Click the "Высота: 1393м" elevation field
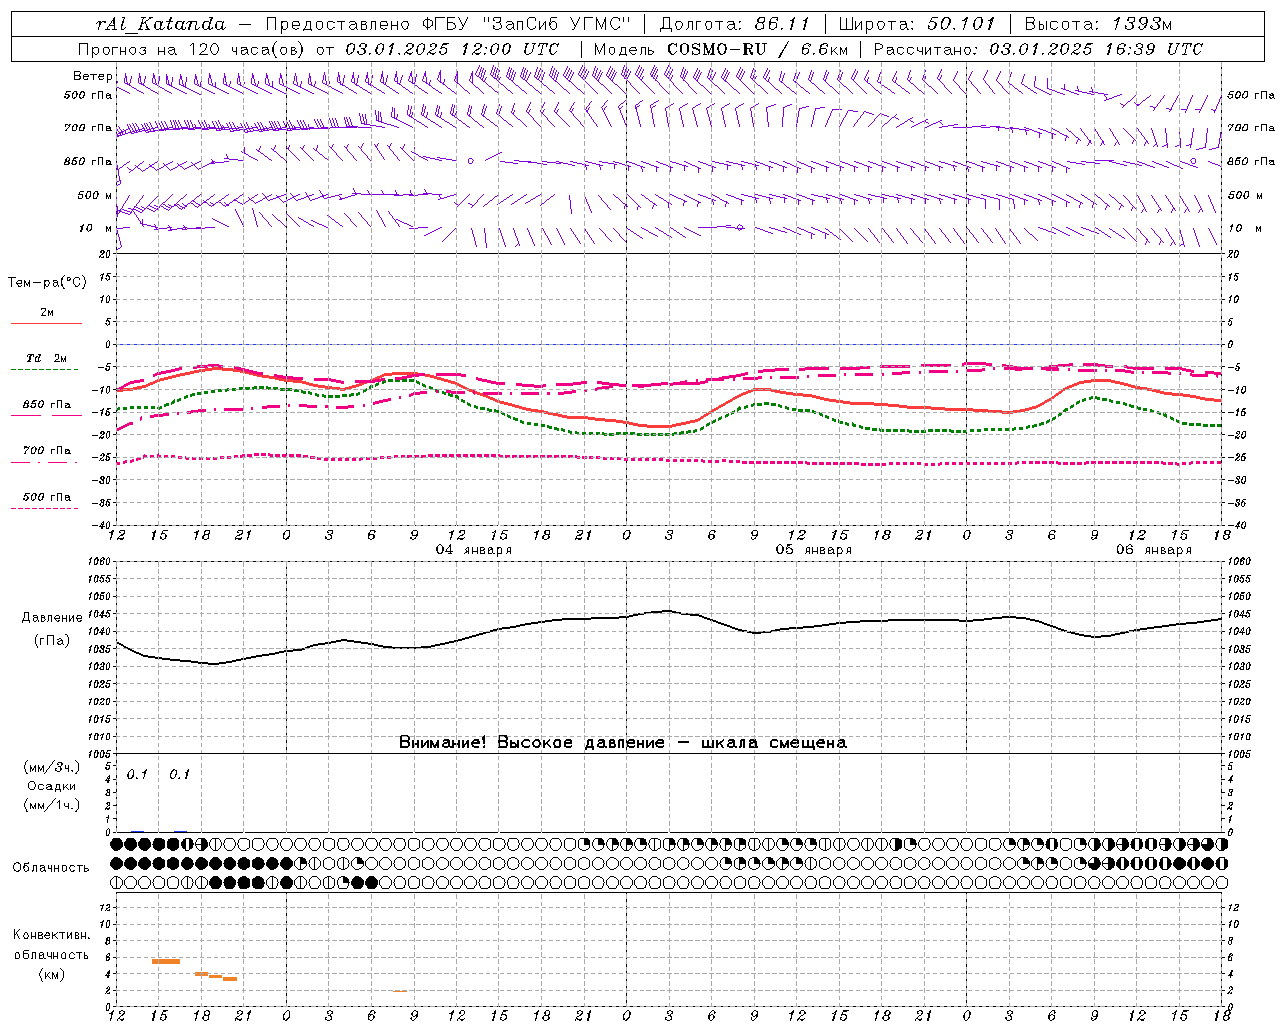 (1098, 24)
